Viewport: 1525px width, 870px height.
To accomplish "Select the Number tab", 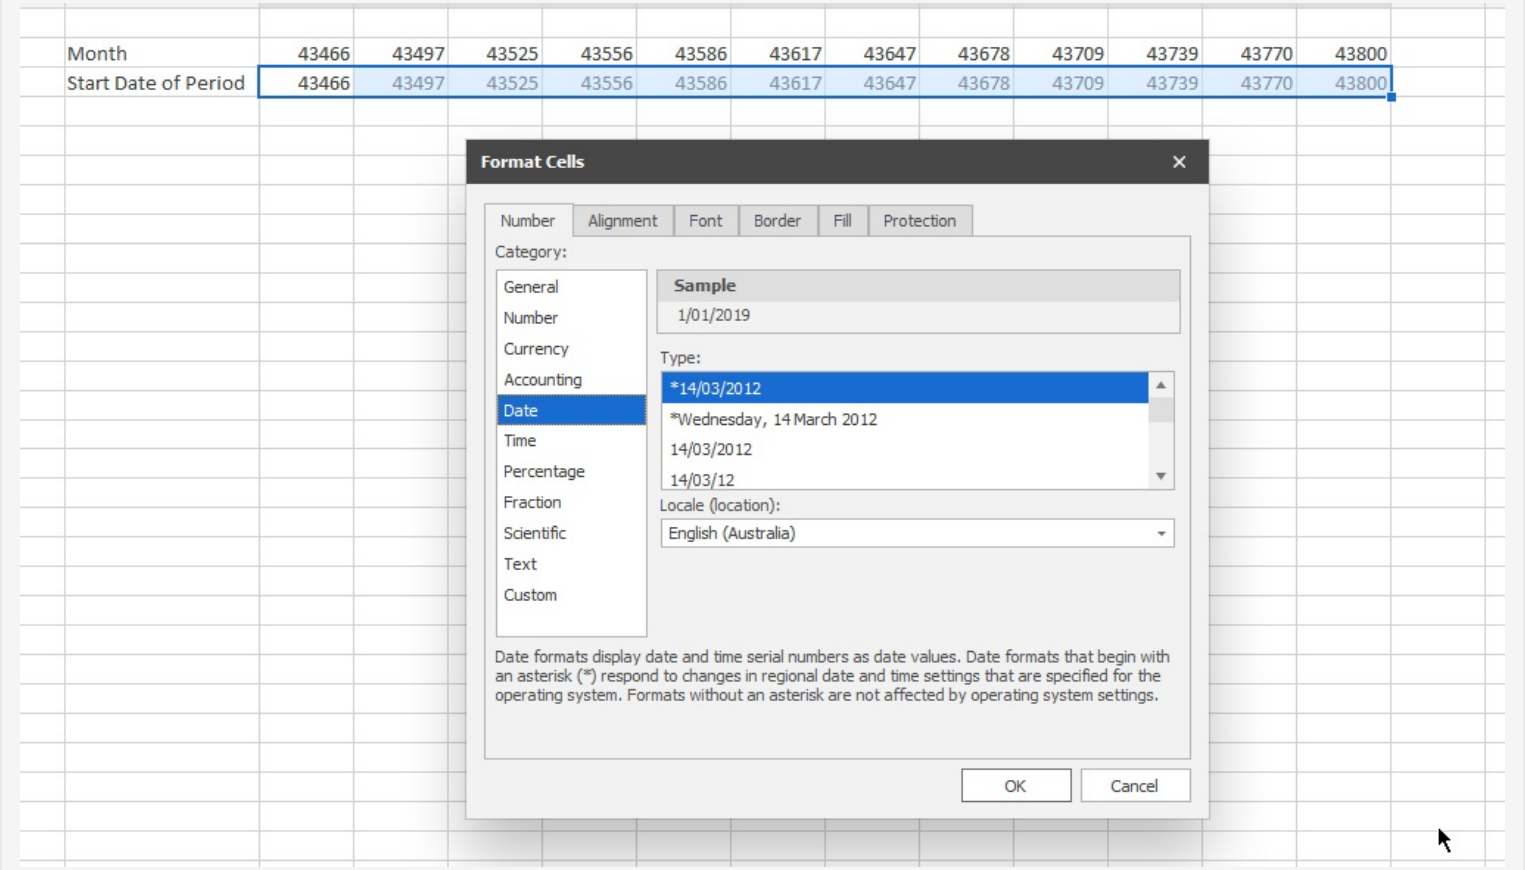I will coord(528,221).
